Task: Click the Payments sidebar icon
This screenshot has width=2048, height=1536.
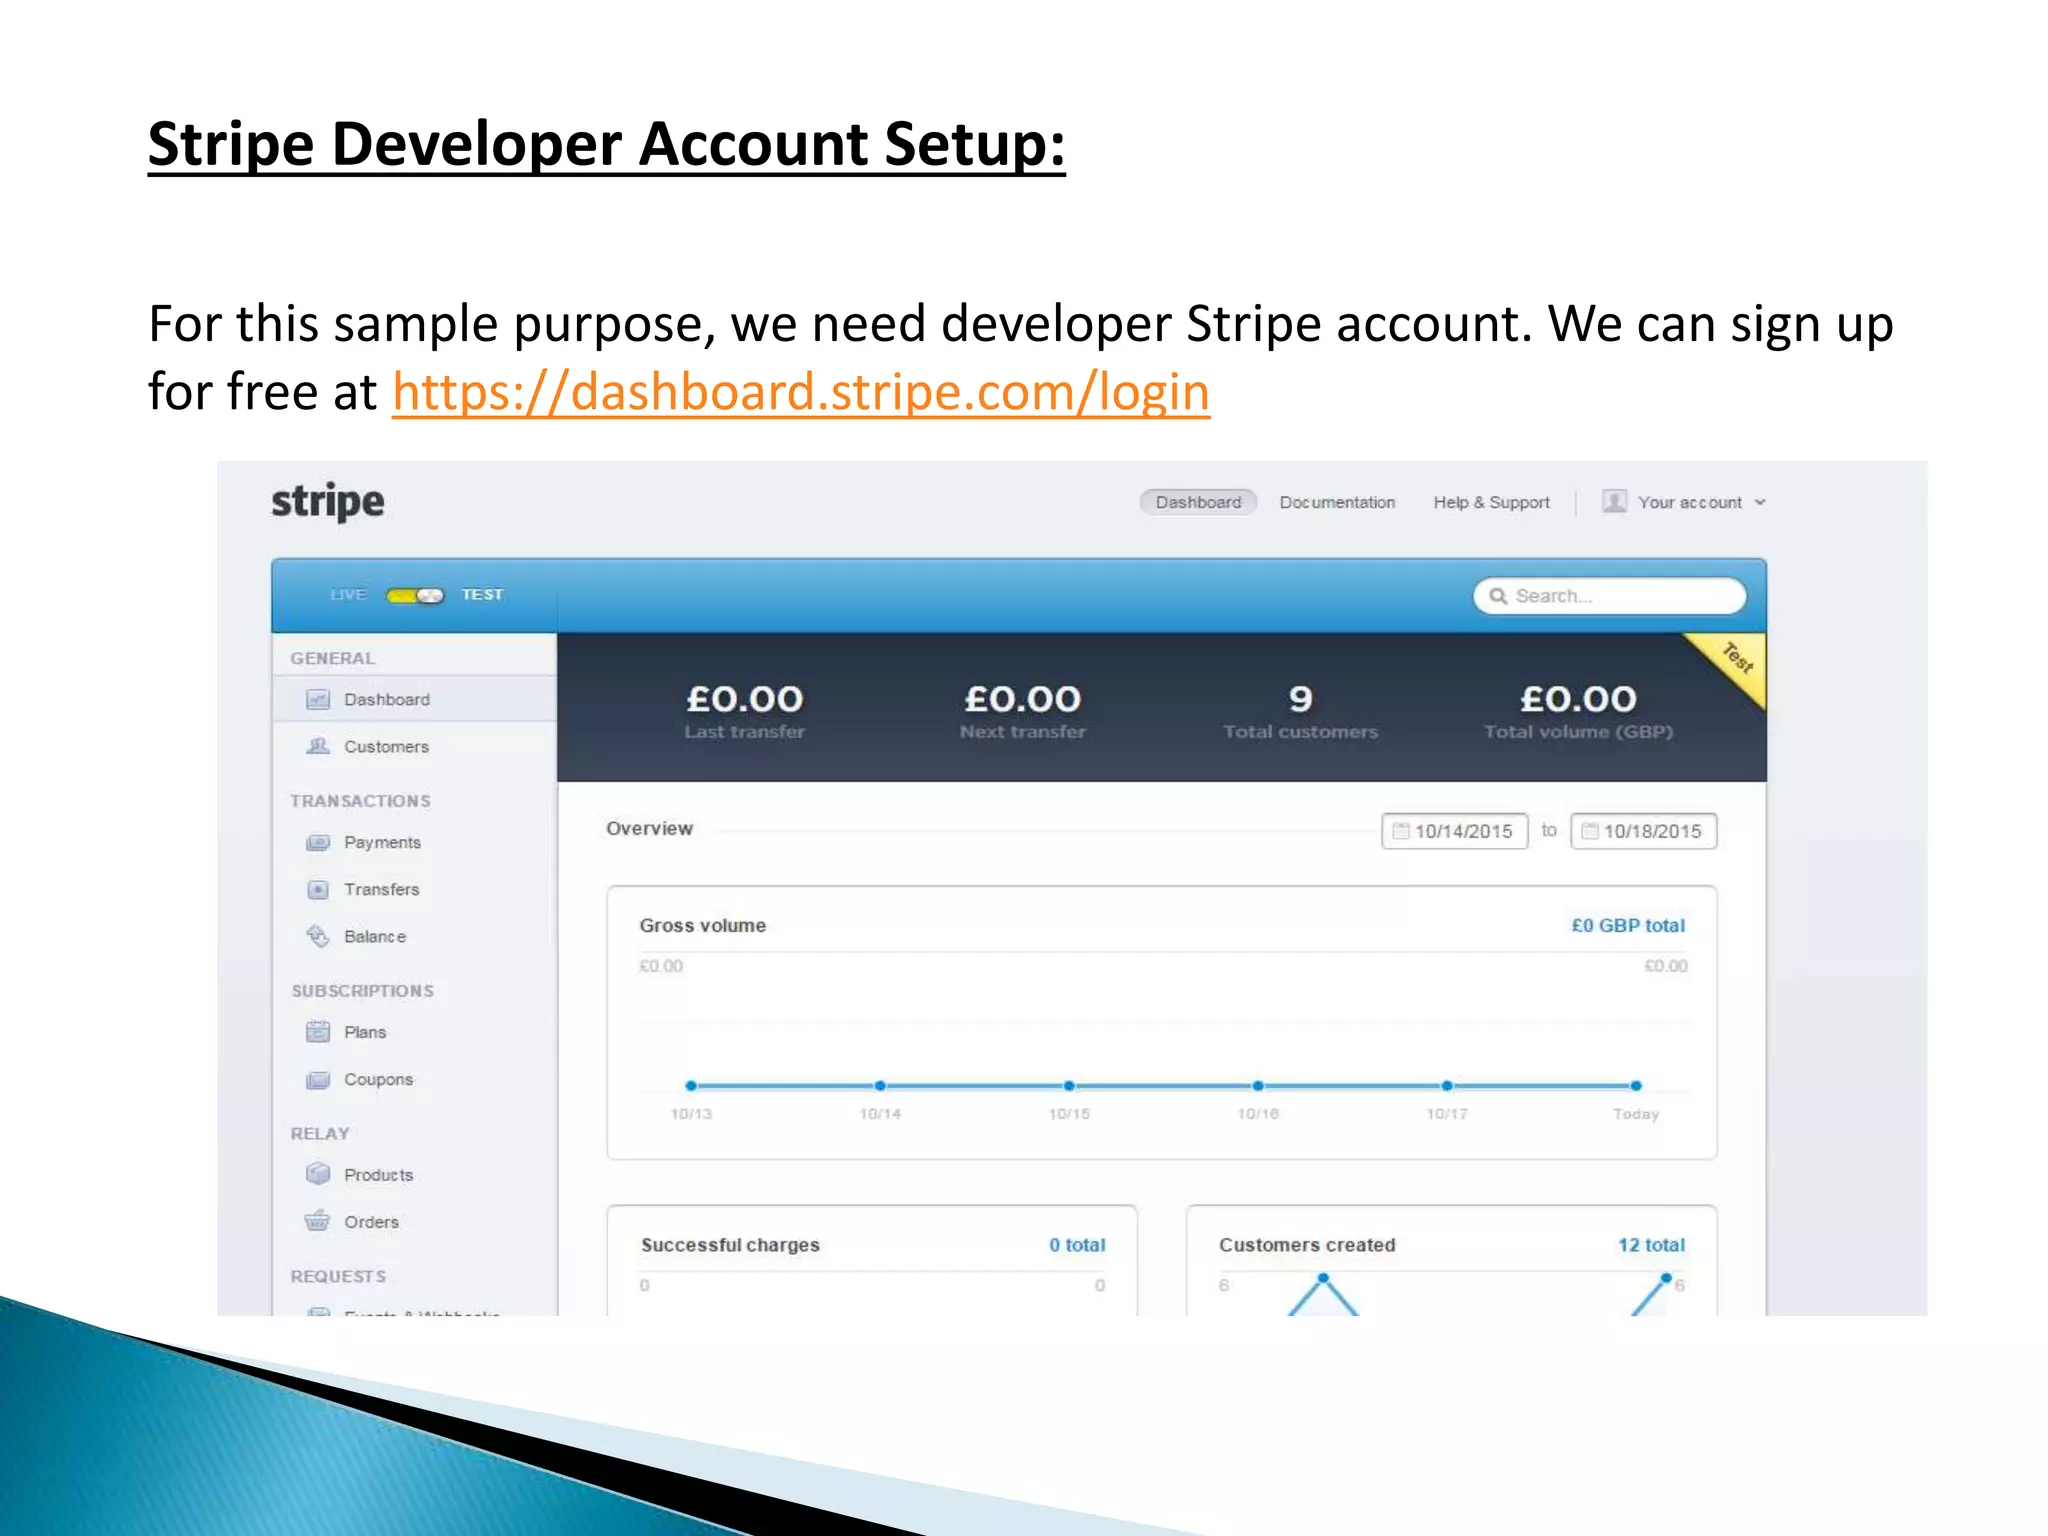Action: coord(318,842)
